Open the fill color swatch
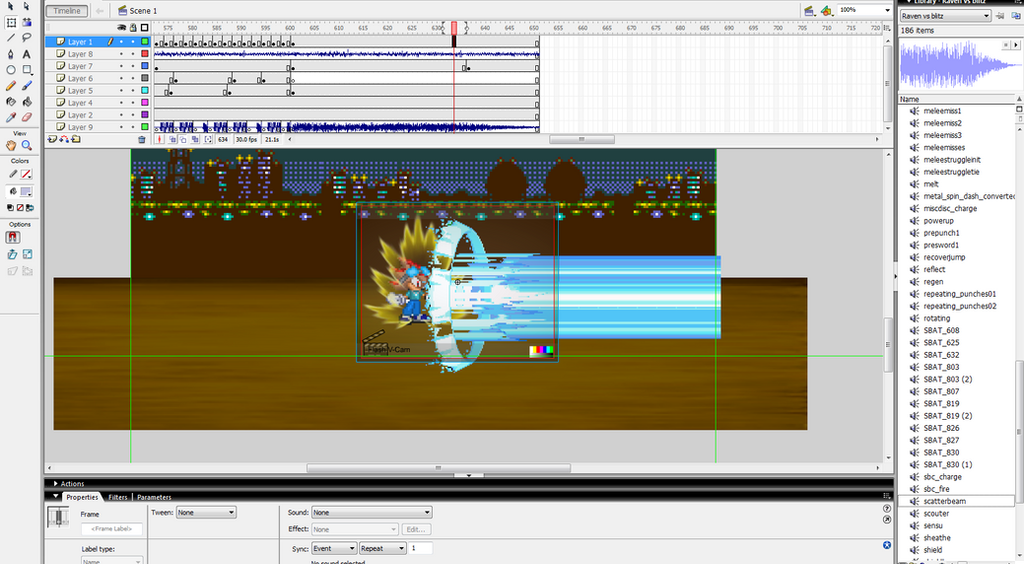 pos(25,191)
